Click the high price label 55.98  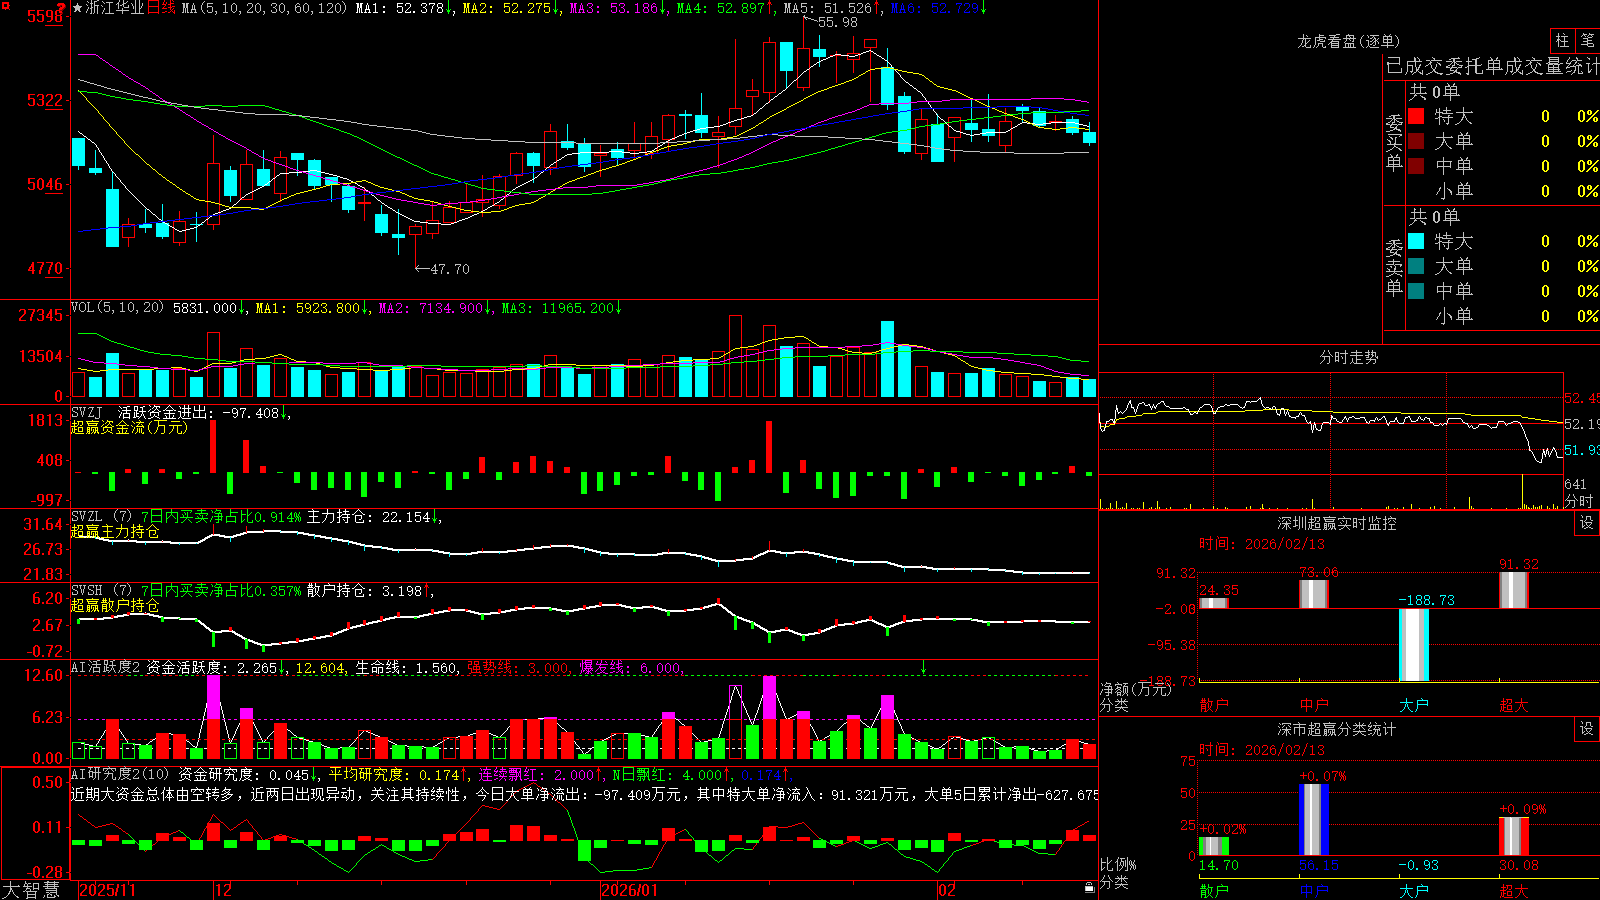(837, 22)
